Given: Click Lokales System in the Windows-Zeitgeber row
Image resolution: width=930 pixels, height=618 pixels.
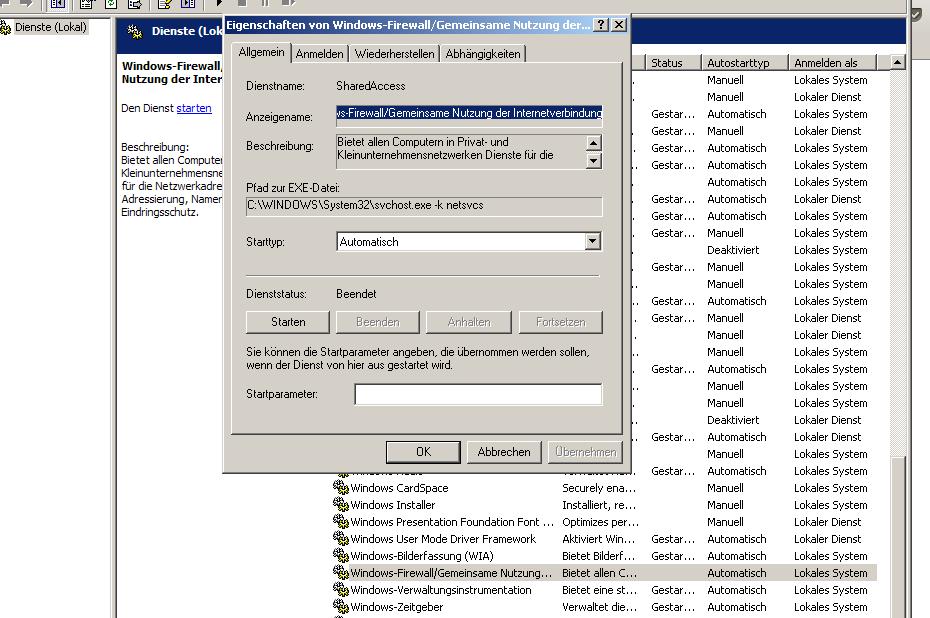Looking at the screenshot, I should pyautogui.click(x=830, y=607).
